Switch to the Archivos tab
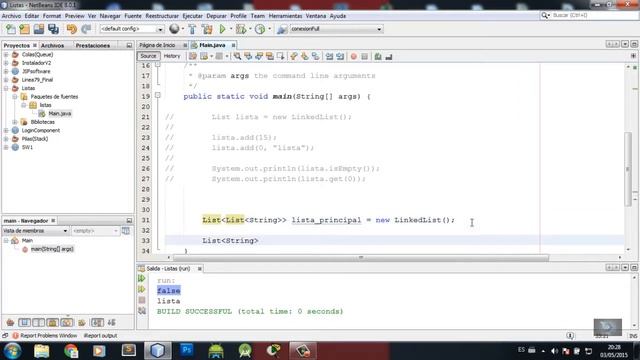The image size is (640, 360). [x=52, y=46]
